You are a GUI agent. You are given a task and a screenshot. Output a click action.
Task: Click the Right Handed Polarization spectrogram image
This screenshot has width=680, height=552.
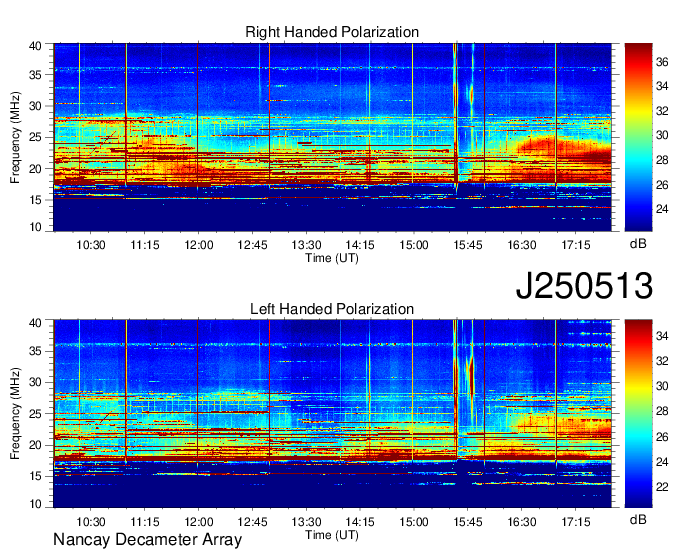tap(333, 137)
